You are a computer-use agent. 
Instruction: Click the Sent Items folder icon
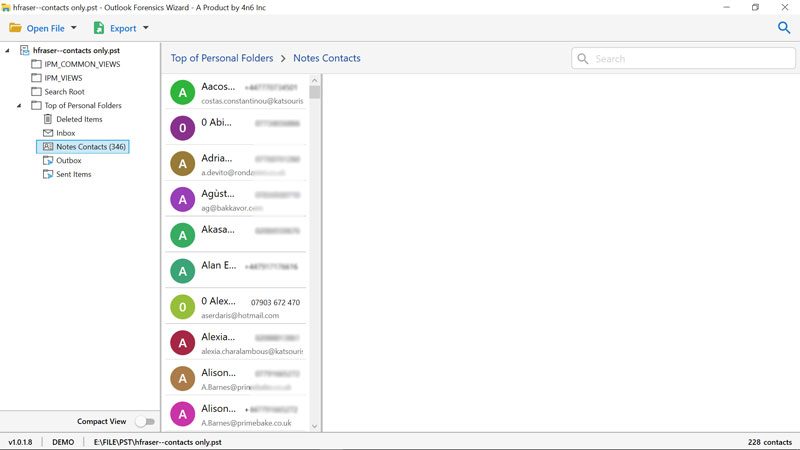[x=48, y=174]
